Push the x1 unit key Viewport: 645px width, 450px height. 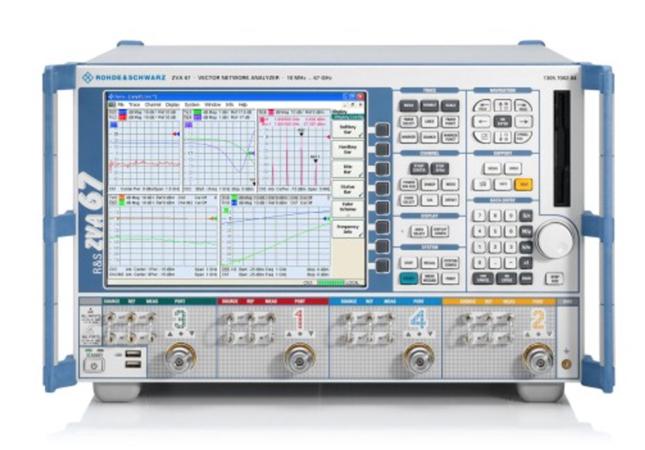(527, 262)
